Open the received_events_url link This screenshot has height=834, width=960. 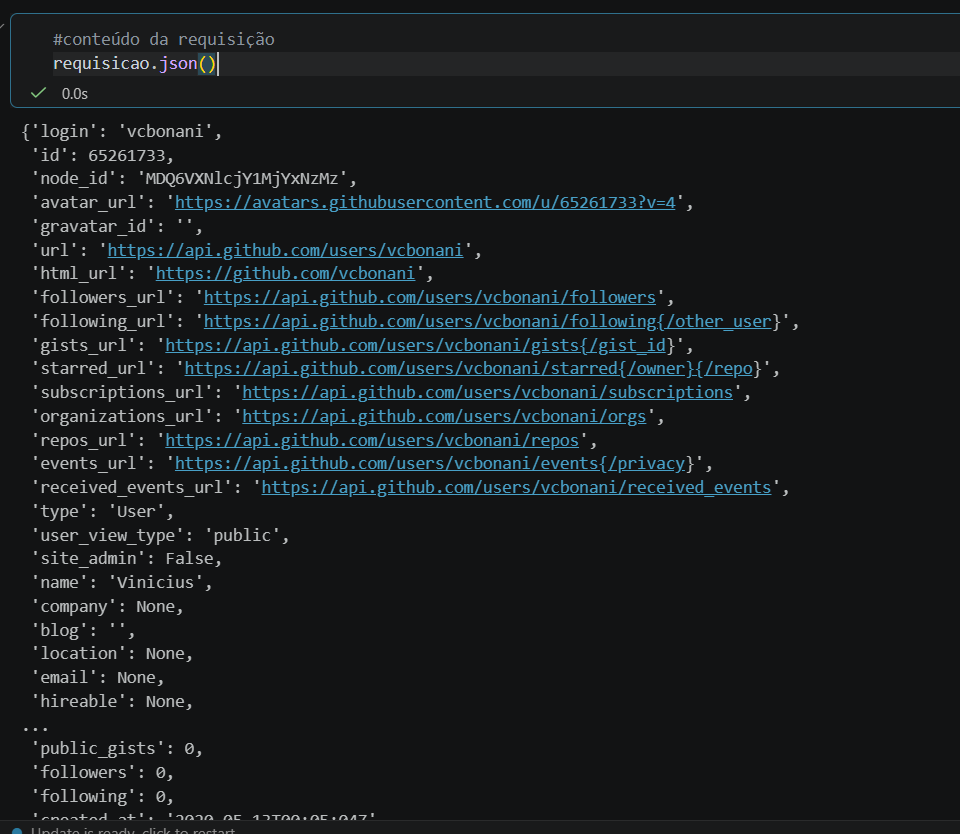click(516, 488)
